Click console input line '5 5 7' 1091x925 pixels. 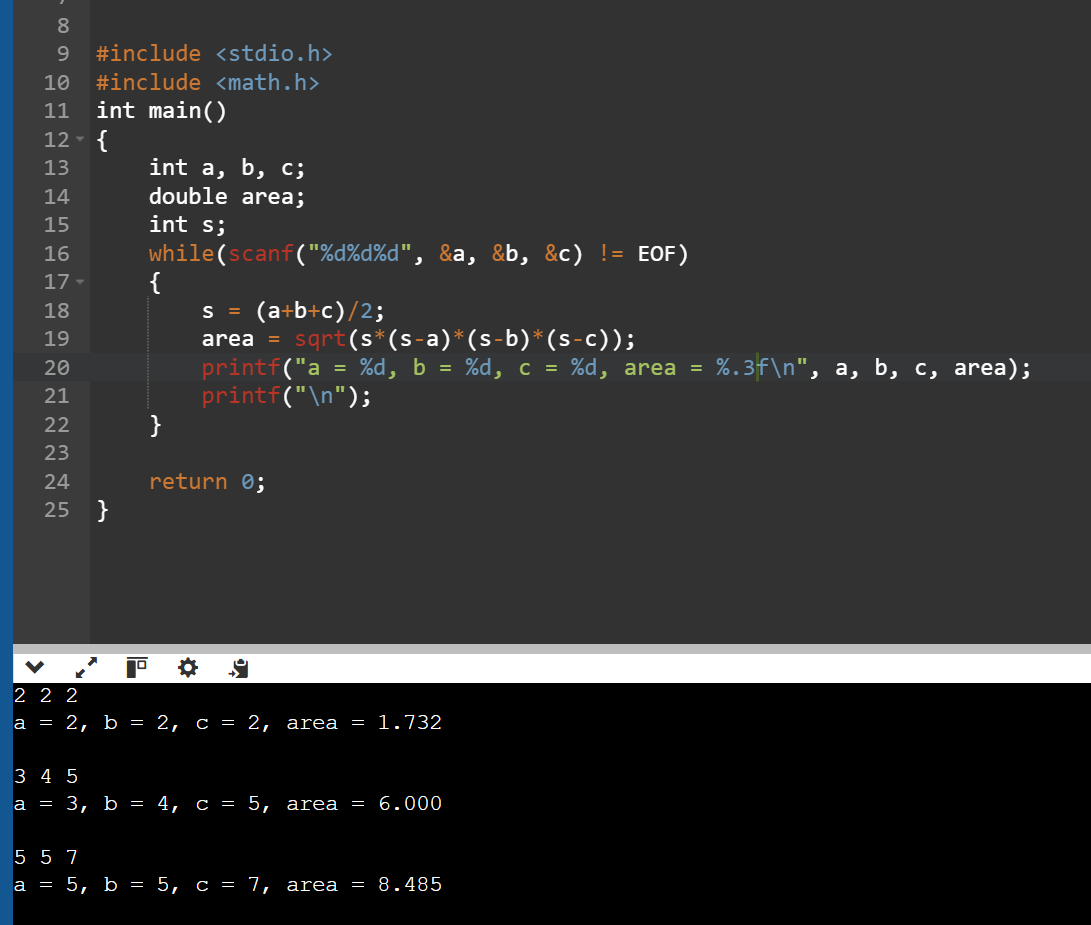[x=46, y=857]
